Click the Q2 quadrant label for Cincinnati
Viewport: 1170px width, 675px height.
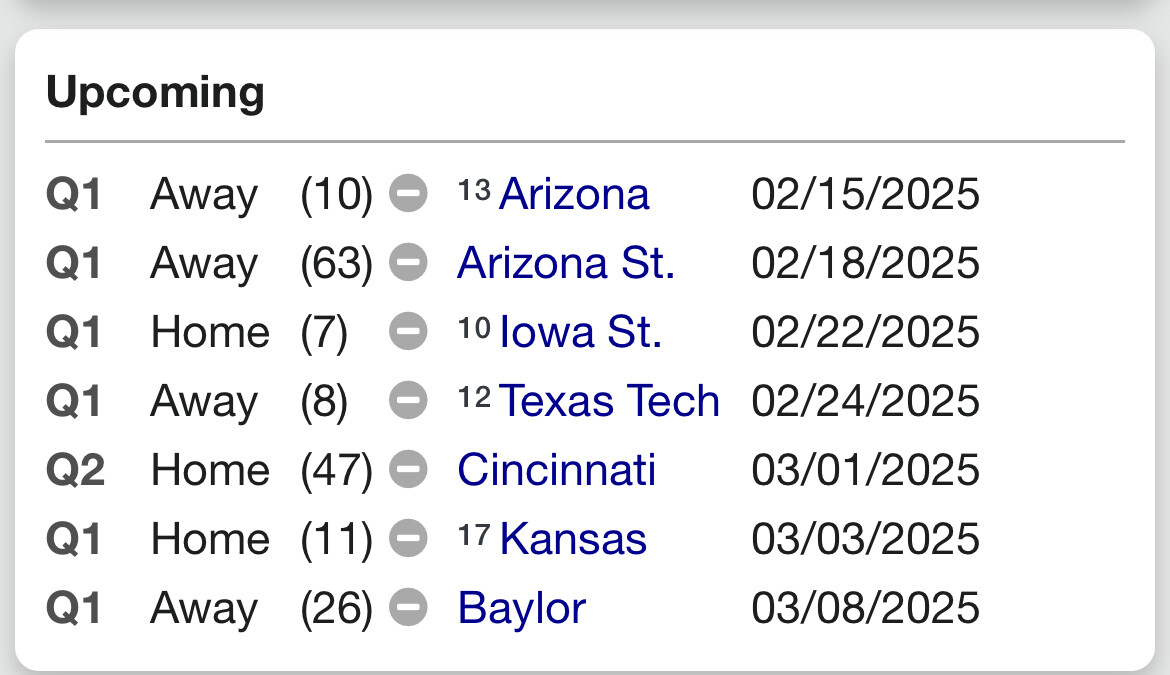[75, 470]
